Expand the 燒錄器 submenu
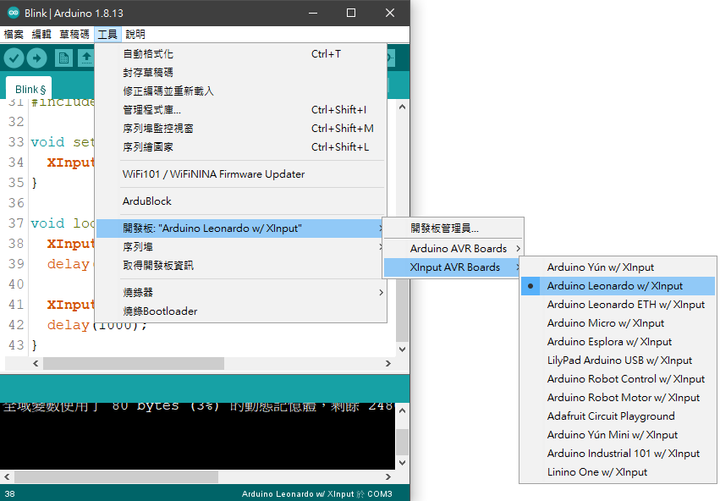Screen dimensions: 720x501 point(241,293)
